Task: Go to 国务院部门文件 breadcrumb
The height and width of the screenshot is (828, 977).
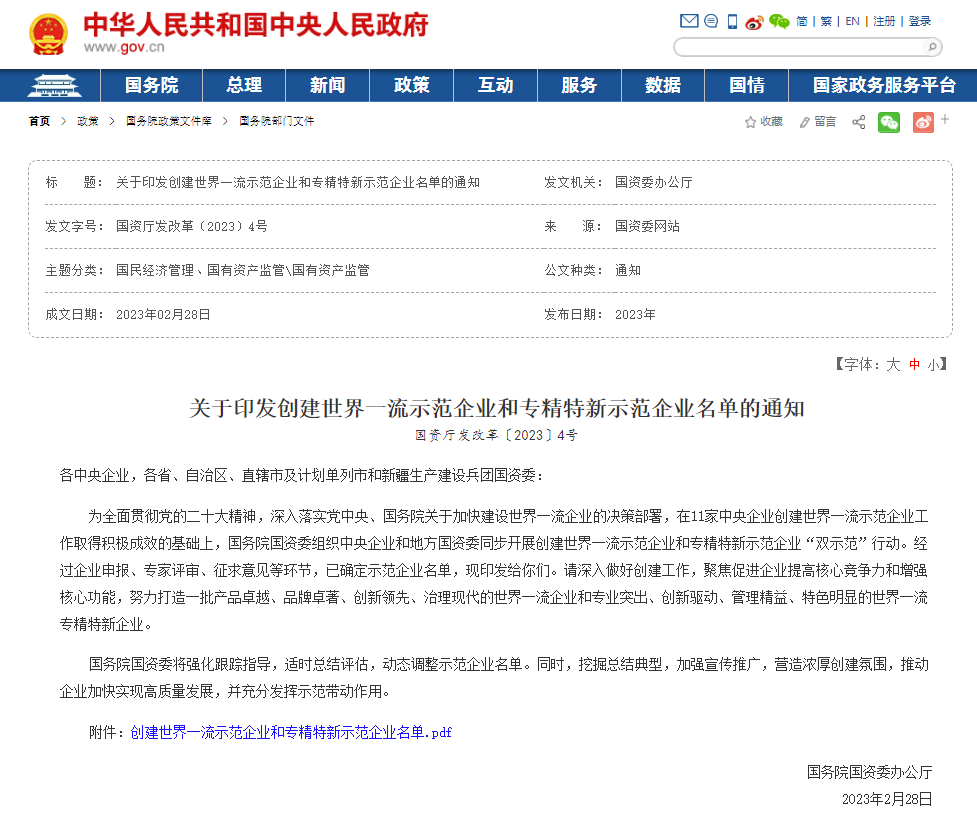Action: pos(277,121)
